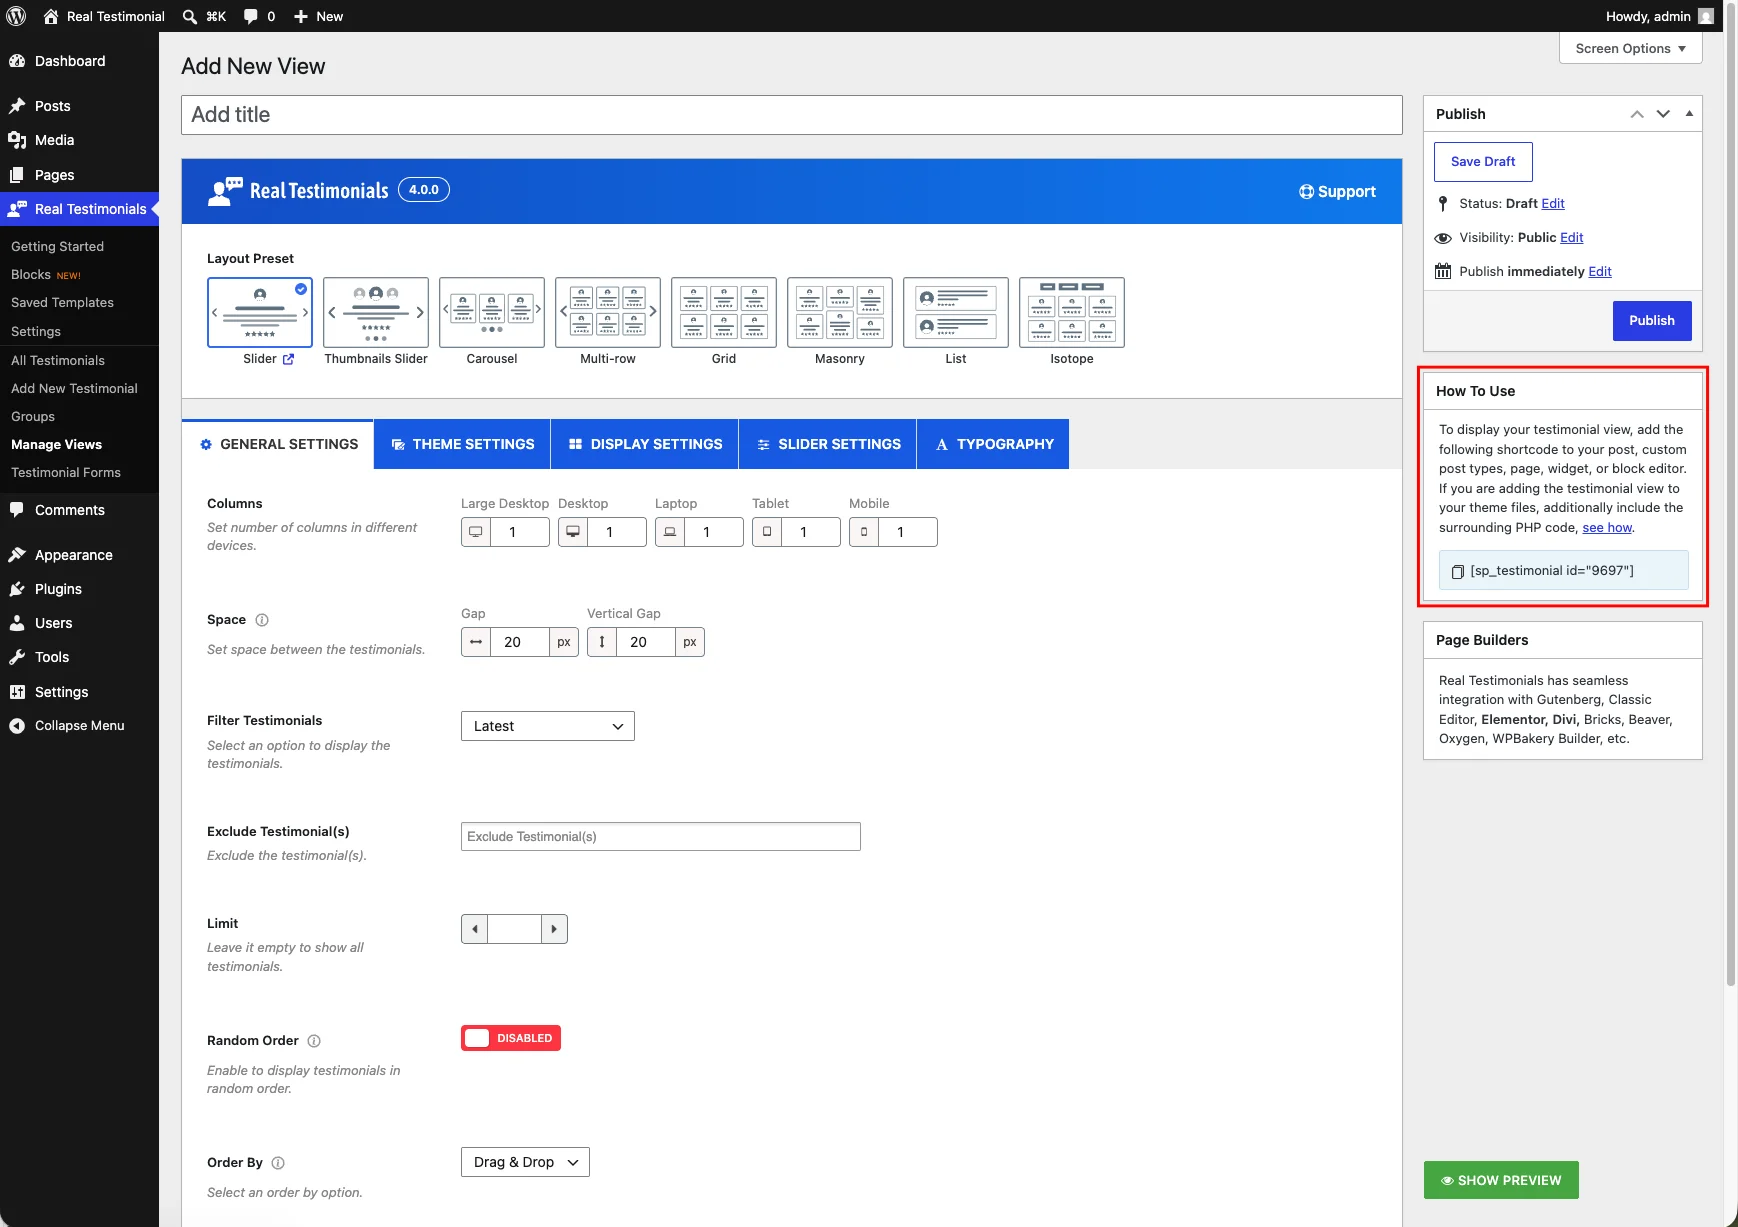This screenshot has width=1738, height=1227.
Task: Click the Save Draft button
Action: [1483, 162]
